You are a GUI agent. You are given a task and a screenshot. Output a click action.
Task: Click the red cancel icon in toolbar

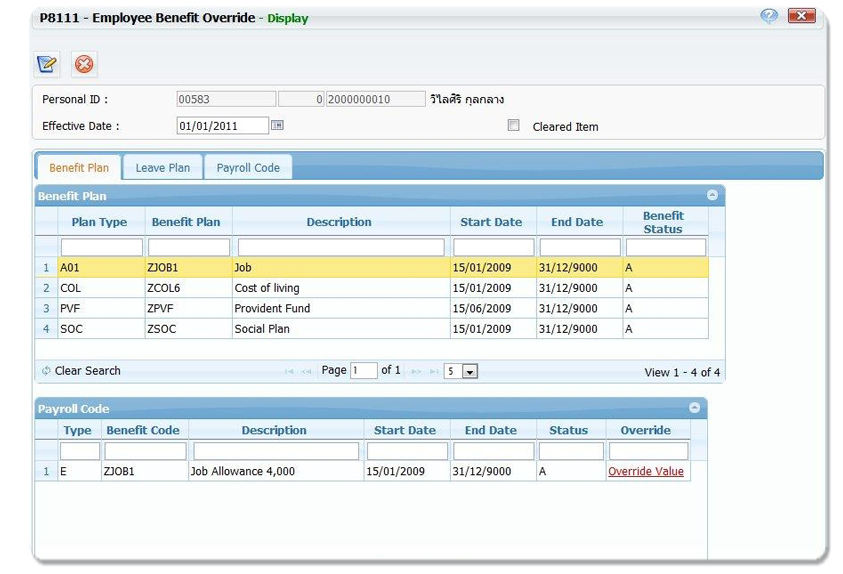pos(84,64)
